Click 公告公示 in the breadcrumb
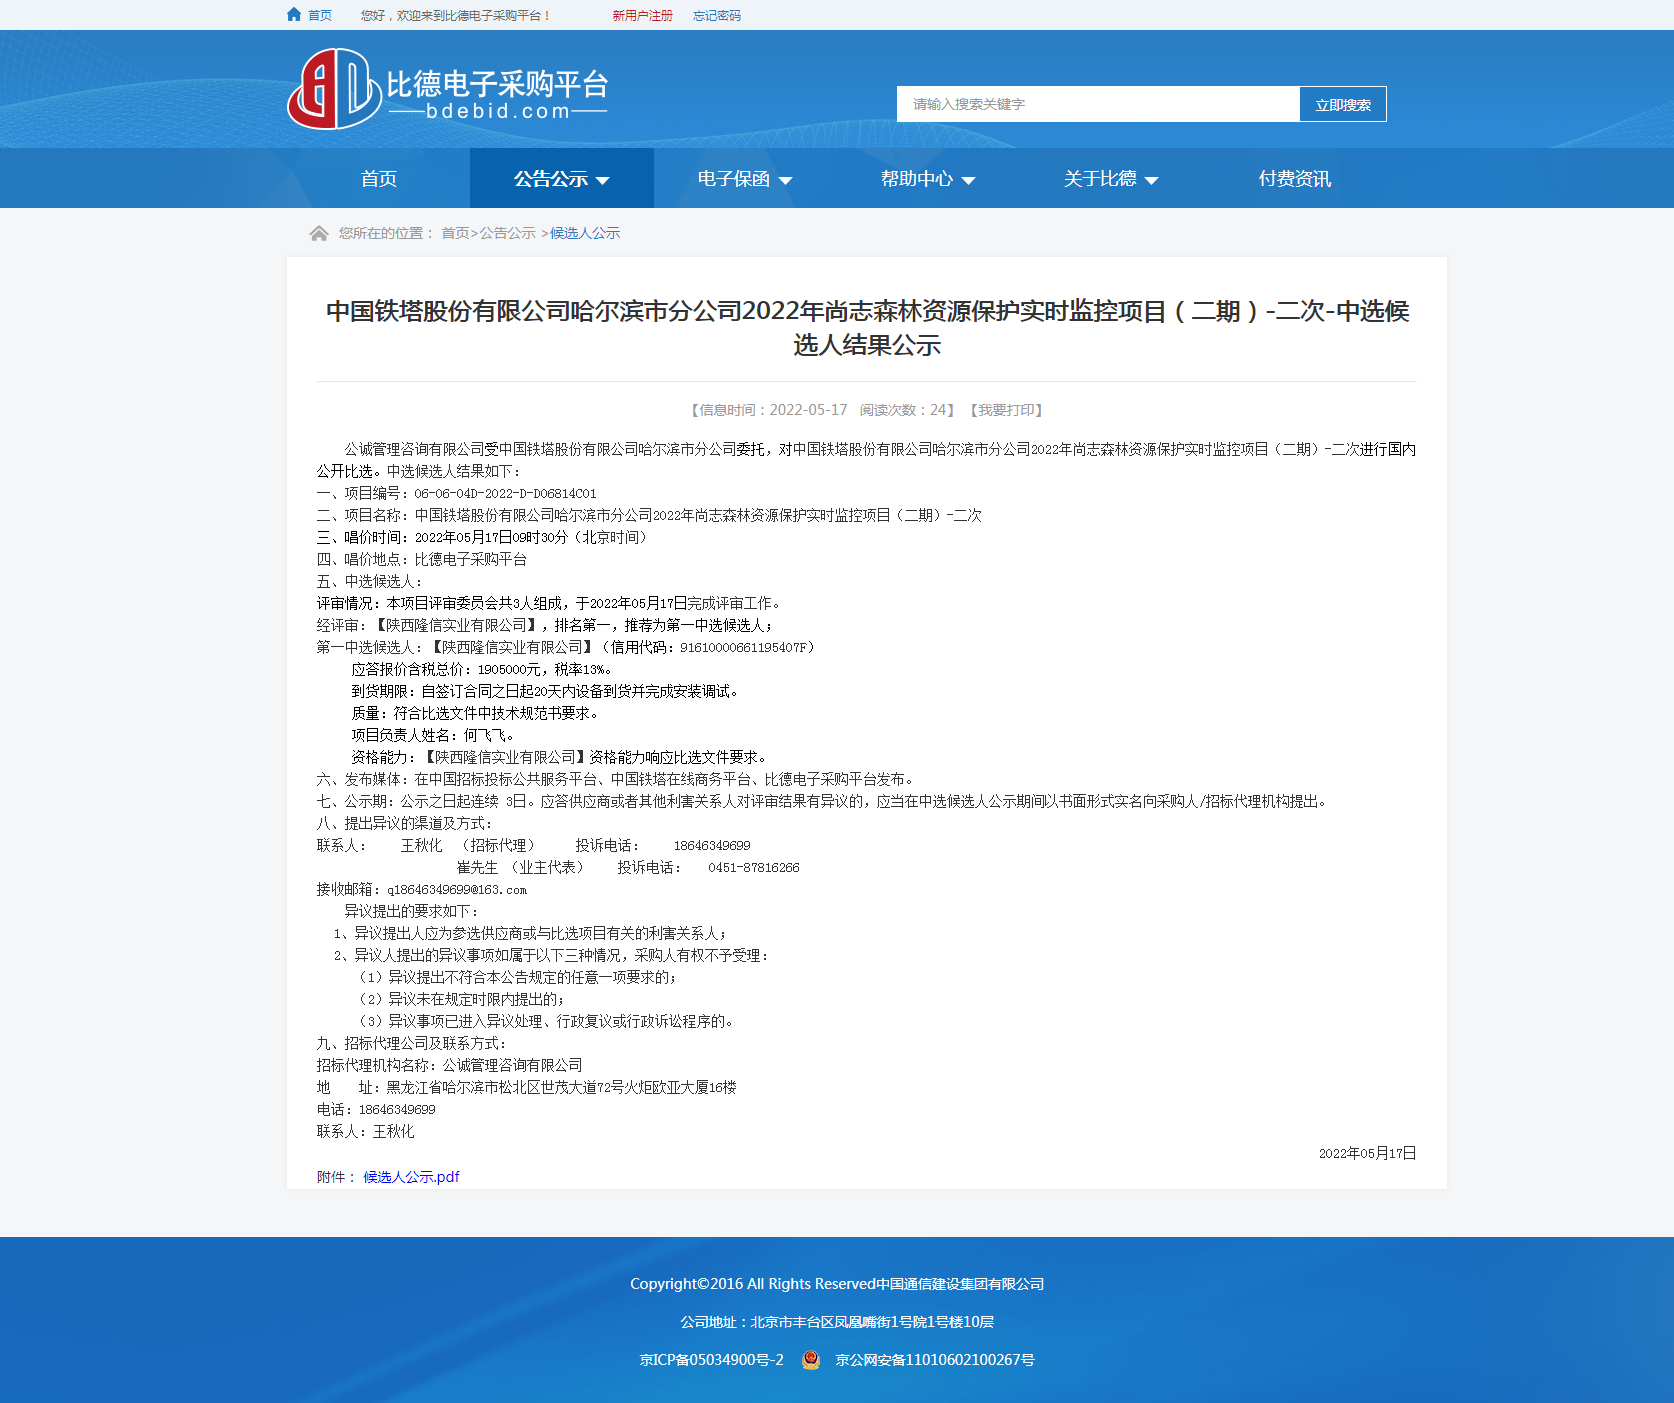The width and height of the screenshot is (1674, 1403). pyautogui.click(x=507, y=233)
